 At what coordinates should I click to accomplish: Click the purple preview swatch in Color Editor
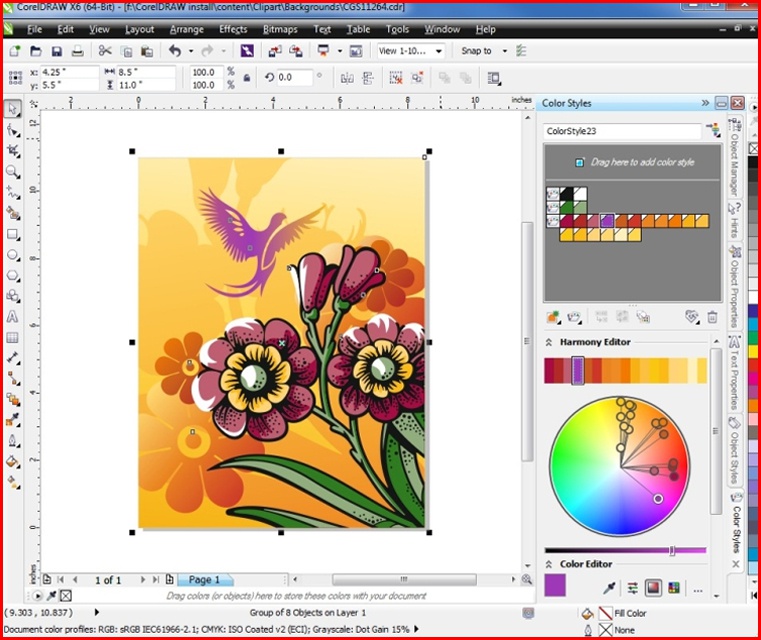[x=555, y=585]
